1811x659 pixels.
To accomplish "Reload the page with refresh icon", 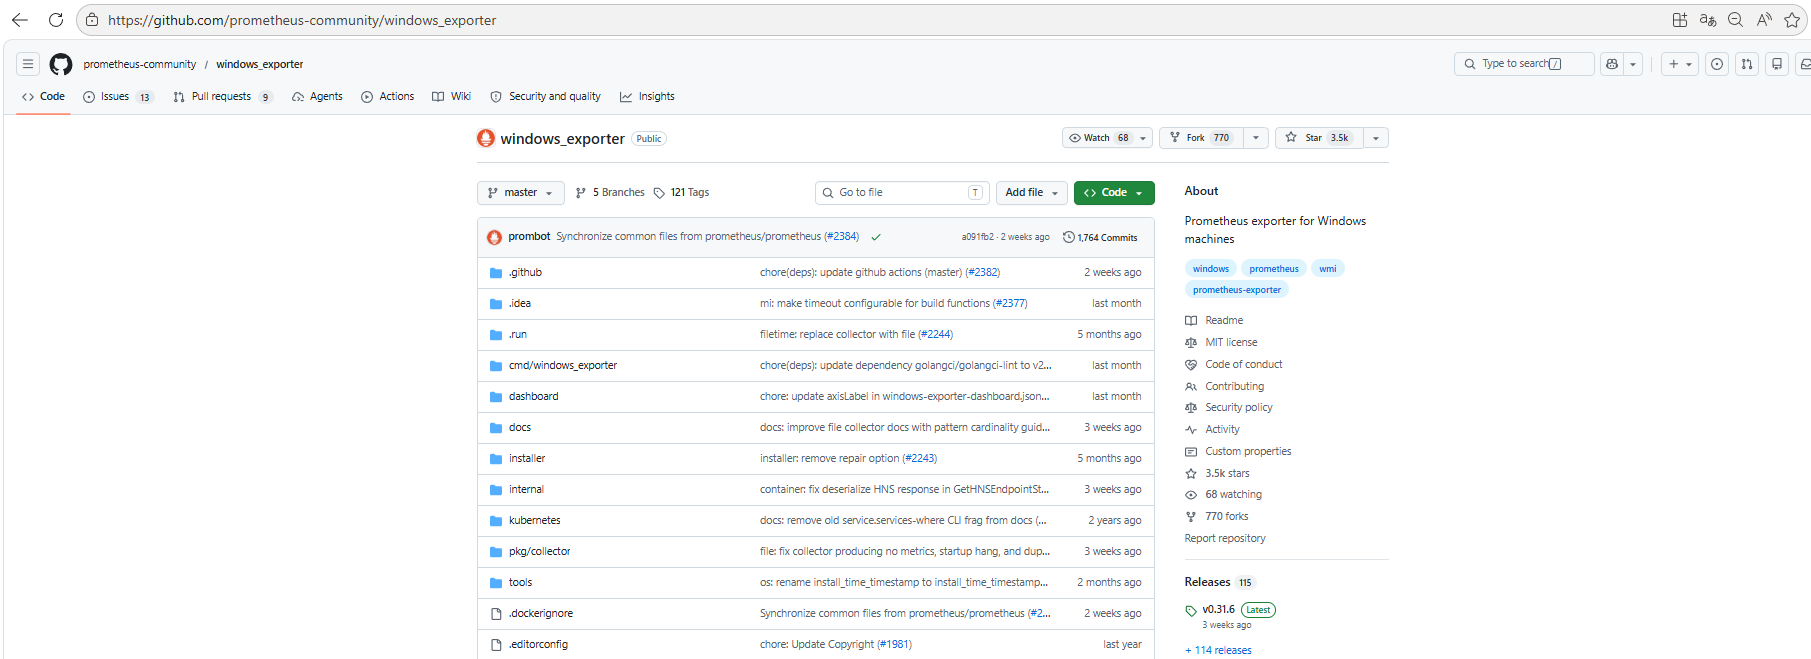I will tap(56, 20).
